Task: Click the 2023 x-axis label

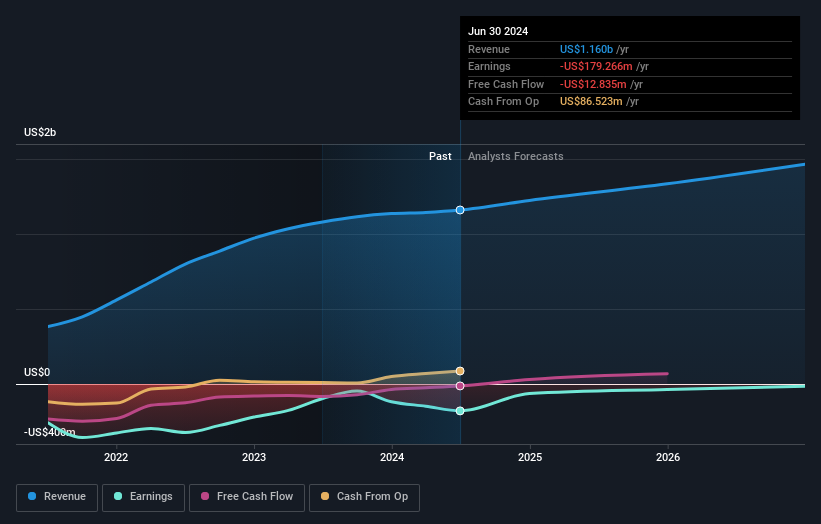Action: pos(254,457)
